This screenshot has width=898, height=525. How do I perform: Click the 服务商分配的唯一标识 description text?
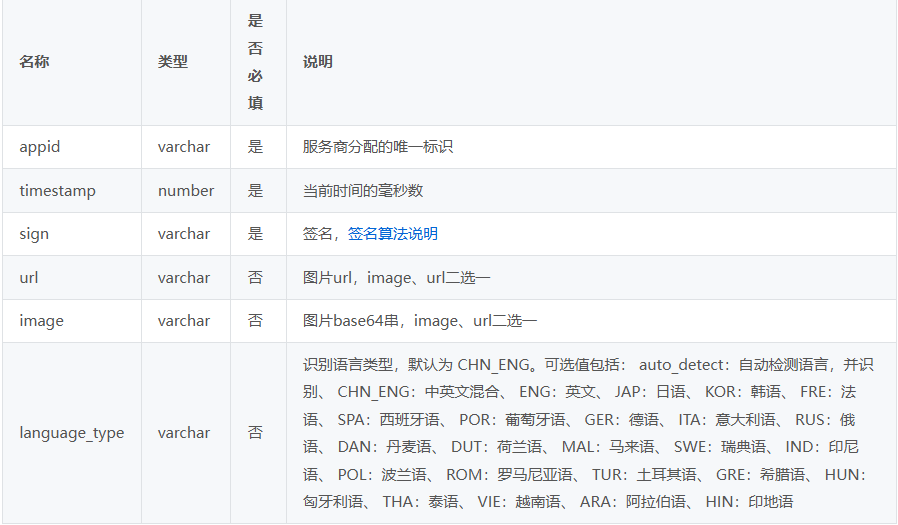point(378,147)
